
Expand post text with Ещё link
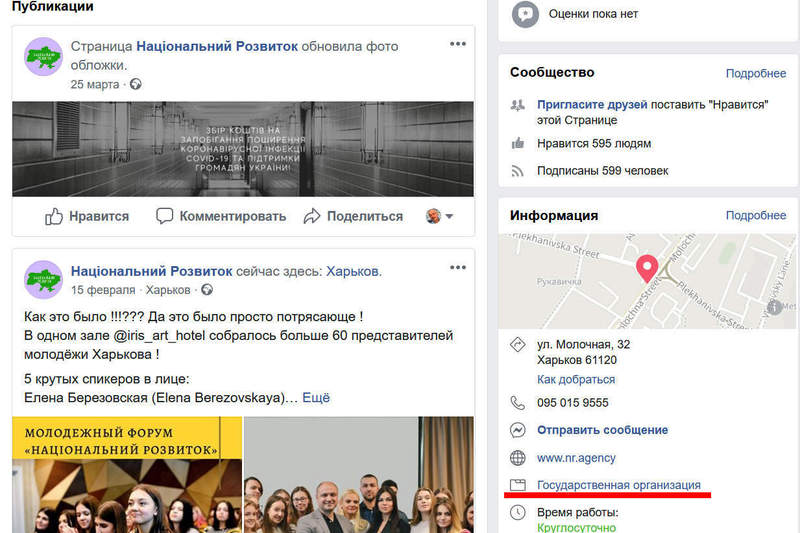coord(316,397)
